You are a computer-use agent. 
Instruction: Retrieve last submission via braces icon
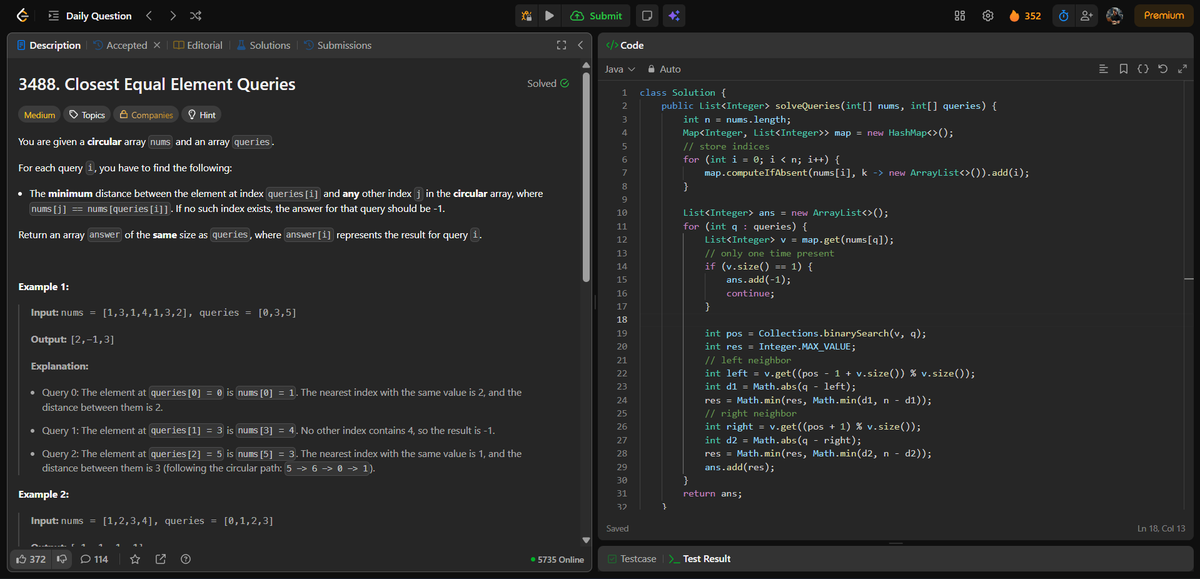(x=1143, y=68)
